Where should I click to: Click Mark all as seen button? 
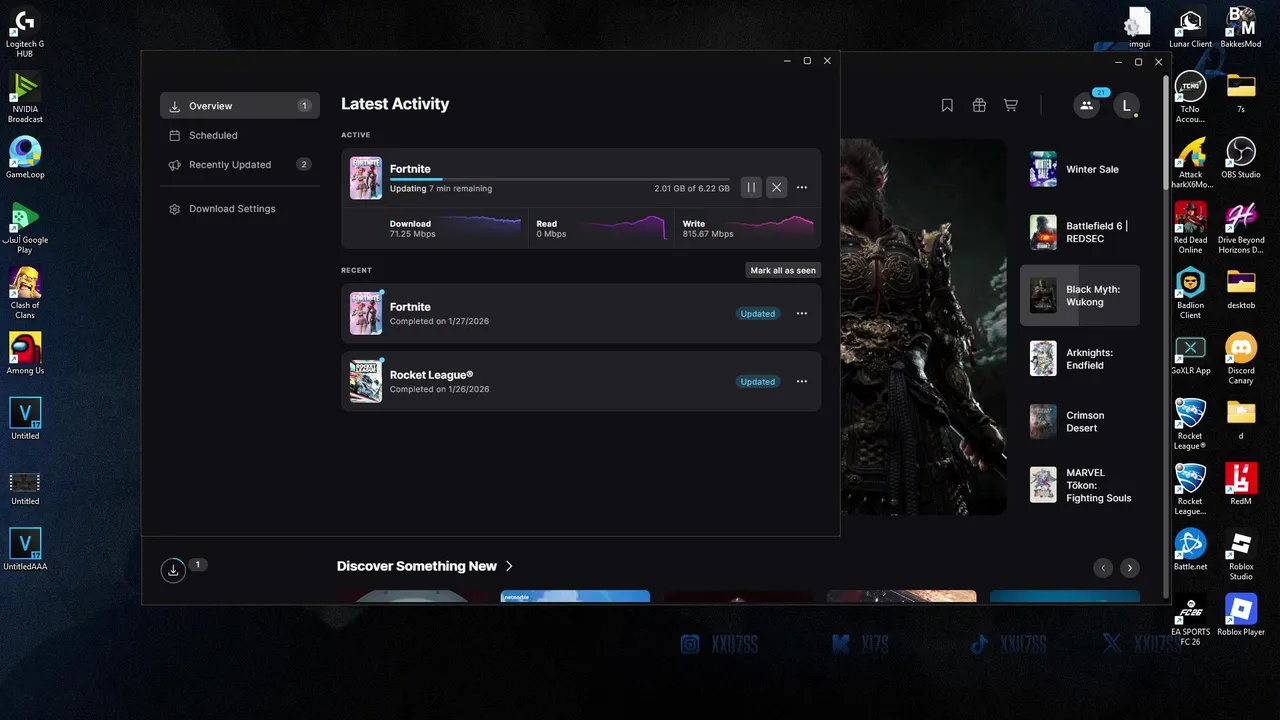coord(783,270)
